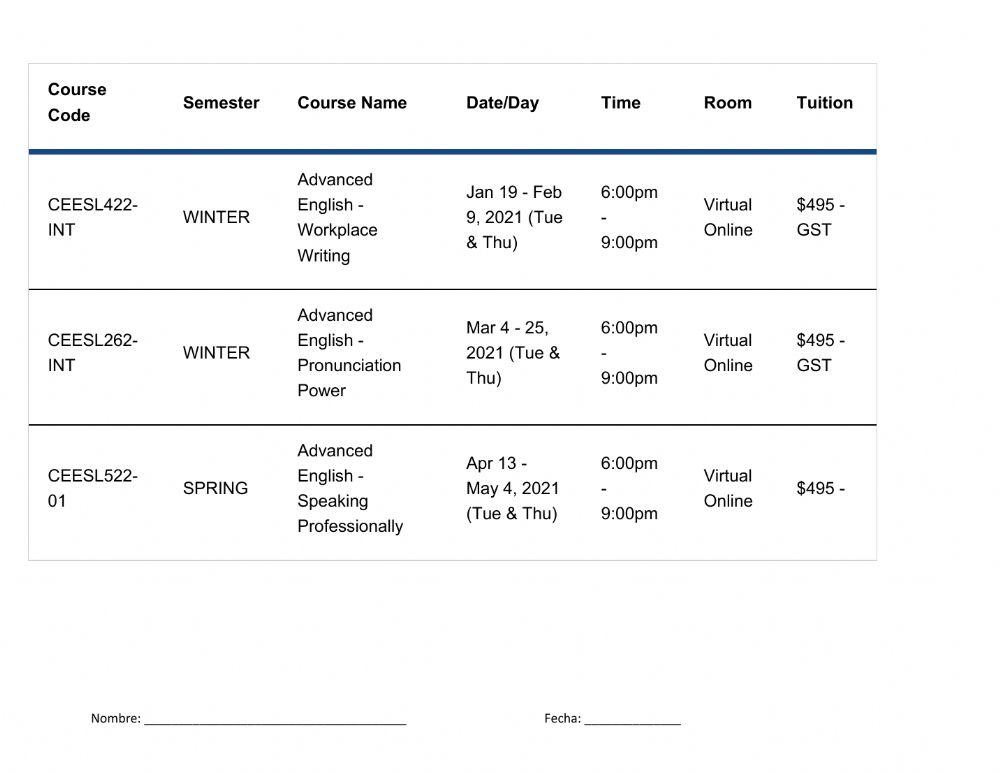Select the Jan 19 - Feb 9, 2021 date cell
The width and height of the screenshot is (1000, 772).
[x=514, y=217]
